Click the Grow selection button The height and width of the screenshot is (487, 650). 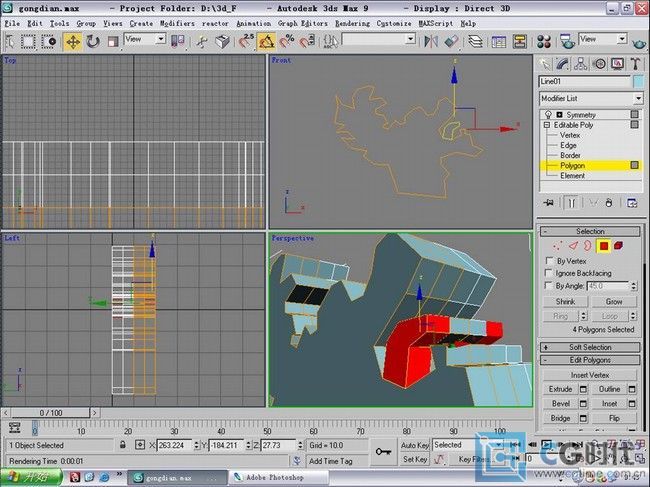tap(614, 302)
